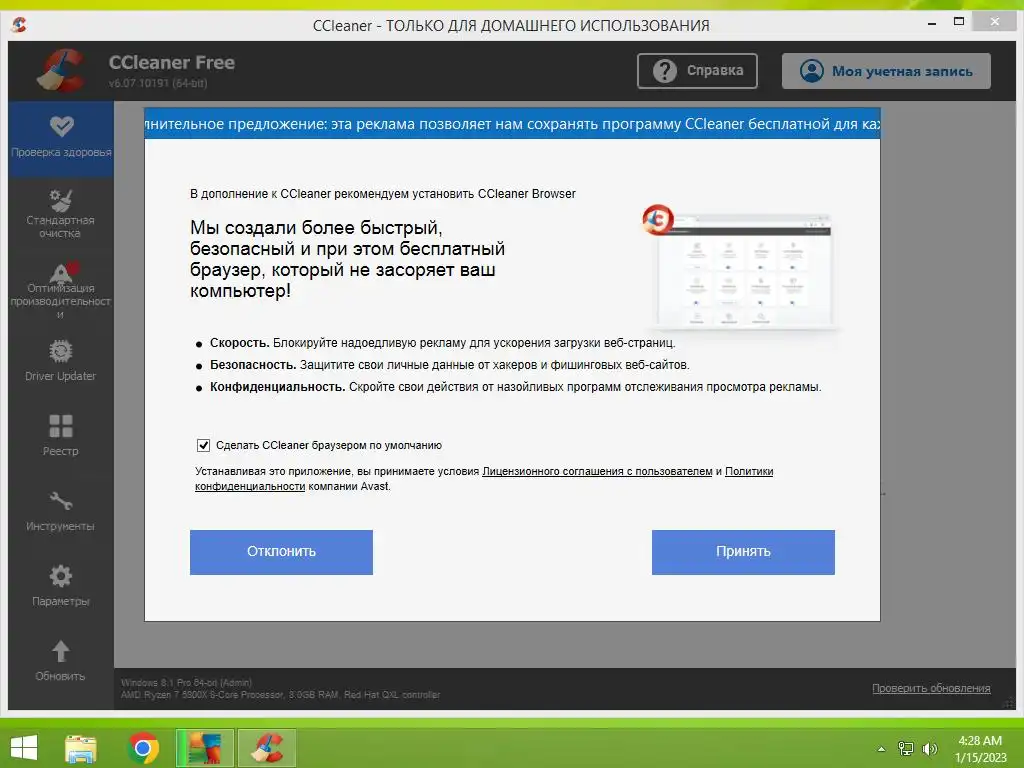Open Driver Updater in the sidebar
Viewport: 1024px width, 768px height.
pyautogui.click(x=61, y=360)
